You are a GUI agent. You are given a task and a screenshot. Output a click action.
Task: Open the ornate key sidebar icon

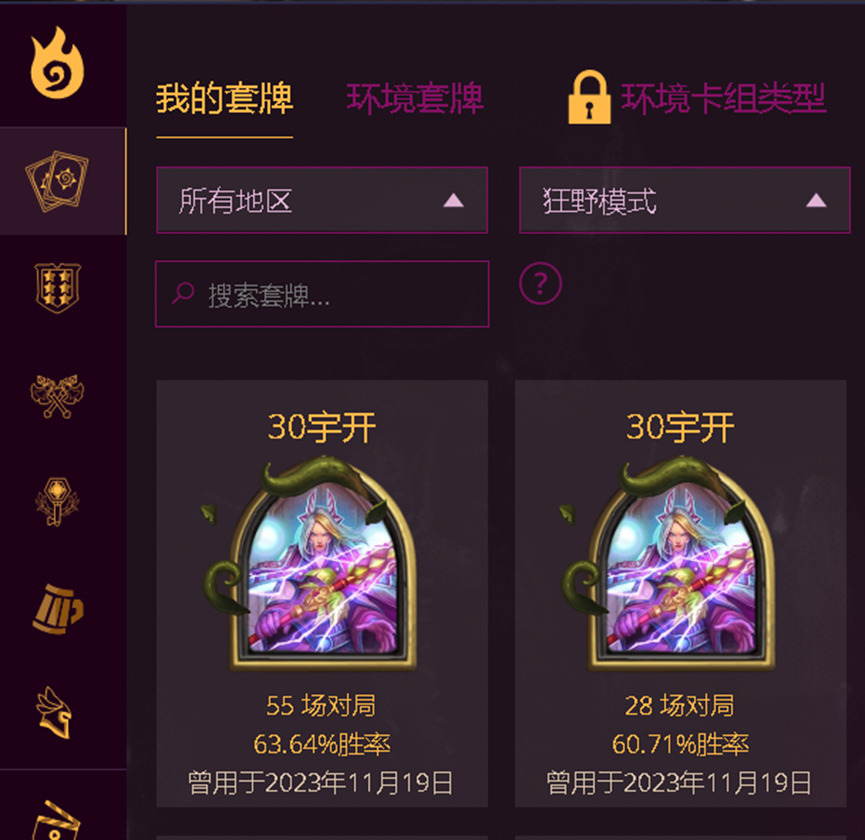pyautogui.click(x=57, y=501)
